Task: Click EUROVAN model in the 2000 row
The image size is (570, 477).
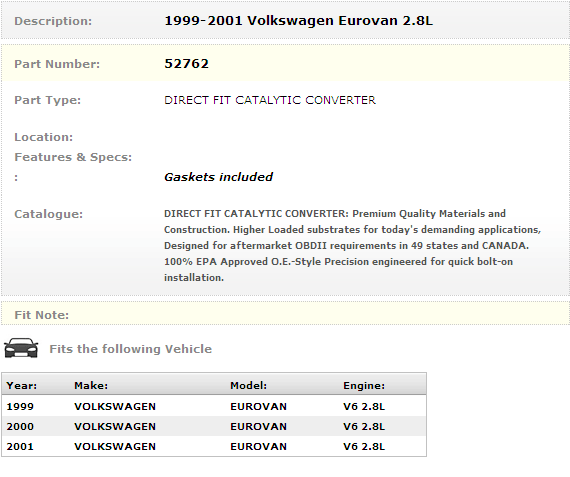Action: point(258,426)
